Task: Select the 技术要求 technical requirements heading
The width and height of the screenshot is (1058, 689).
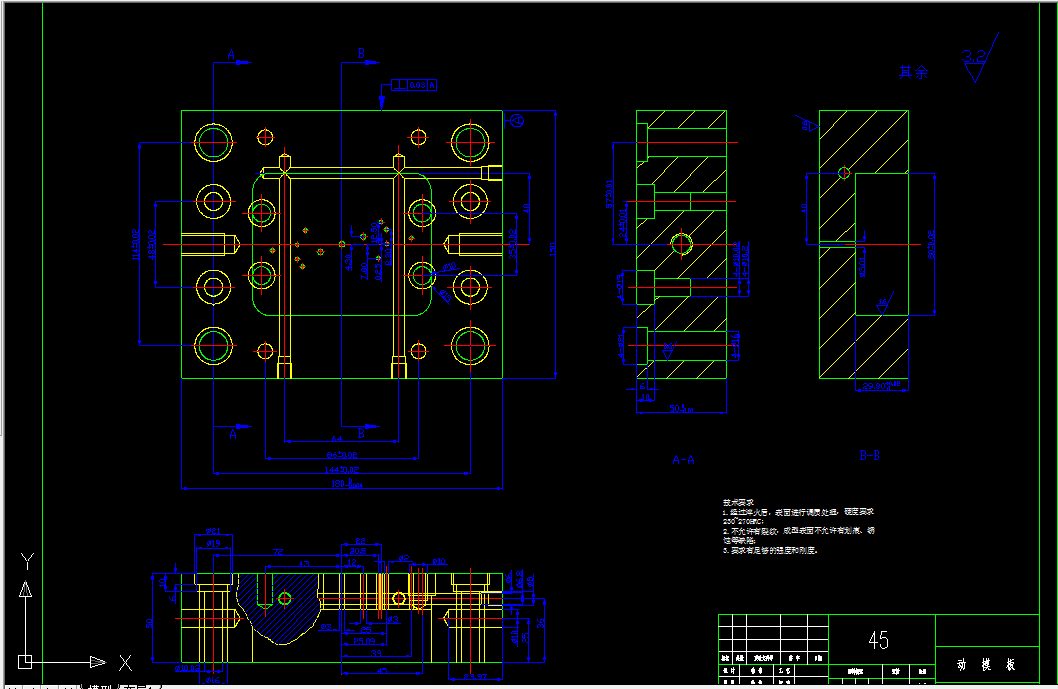Action: [738, 502]
